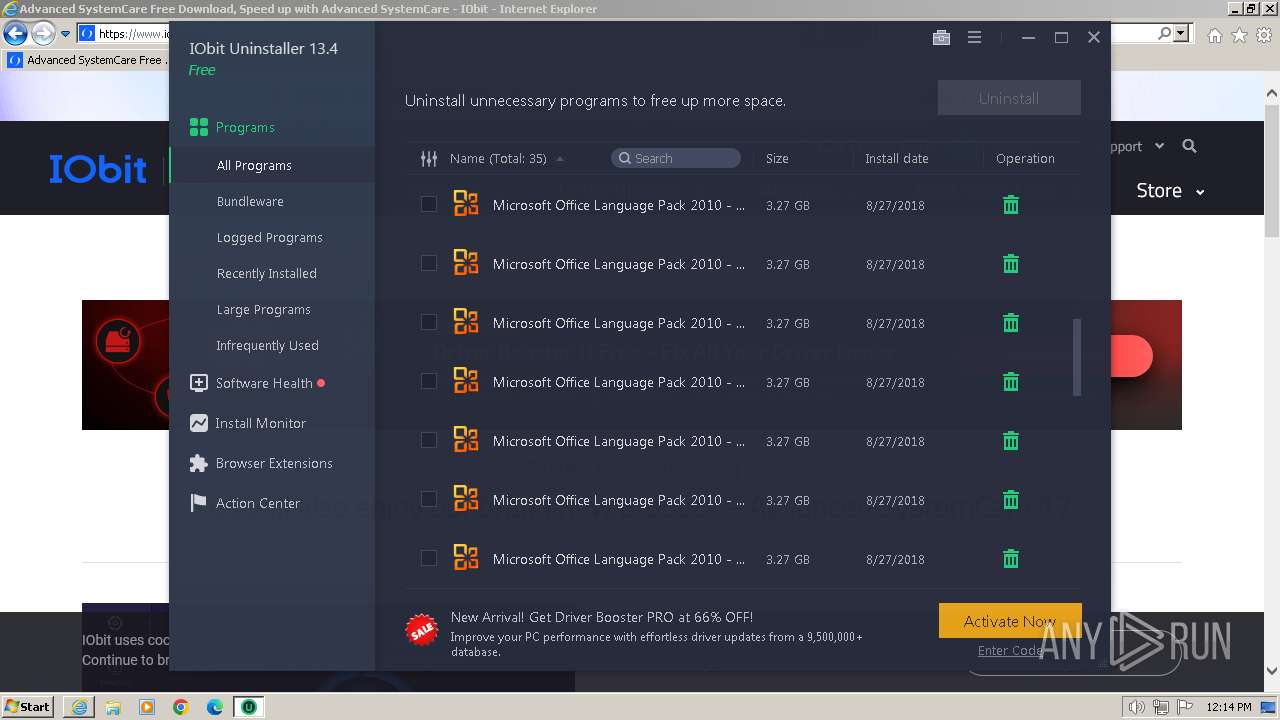Click the trash icon of the bottom listed program

(1011, 559)
